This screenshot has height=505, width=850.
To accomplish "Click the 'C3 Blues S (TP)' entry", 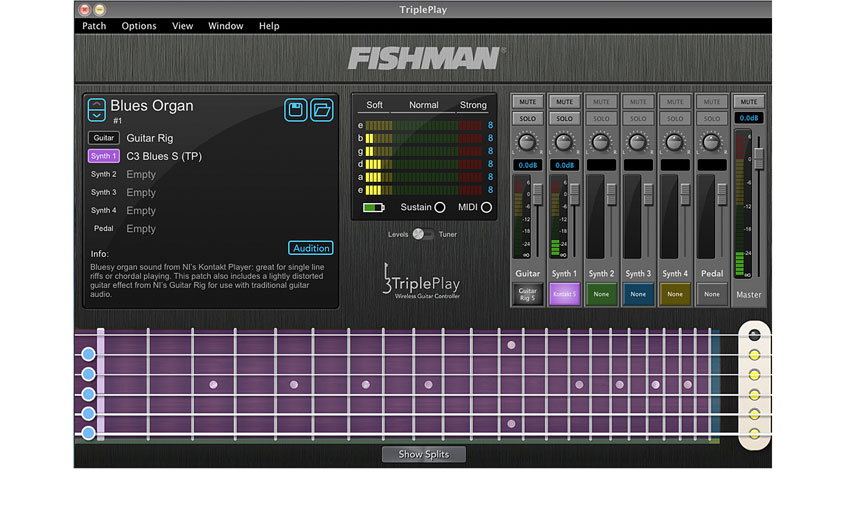I will 164,156.
